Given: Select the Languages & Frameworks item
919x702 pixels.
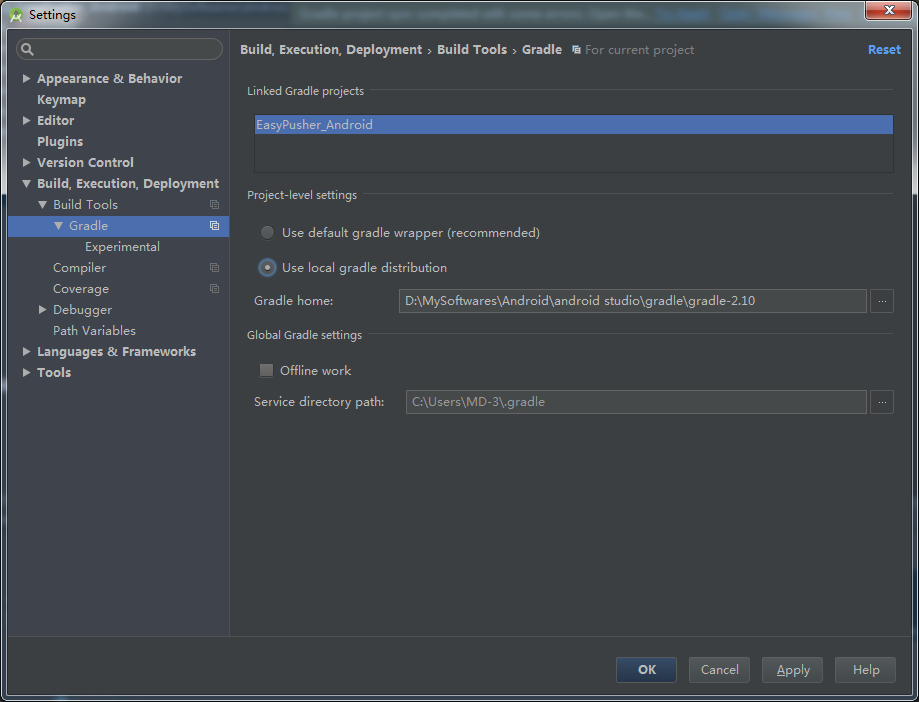Looking at the screenshot, I should 116,352.
